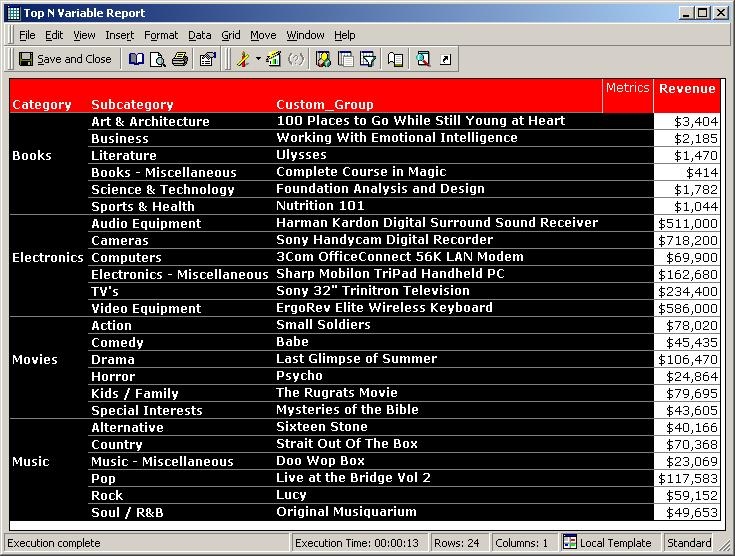Open the Grid menu

click(231, 35)
